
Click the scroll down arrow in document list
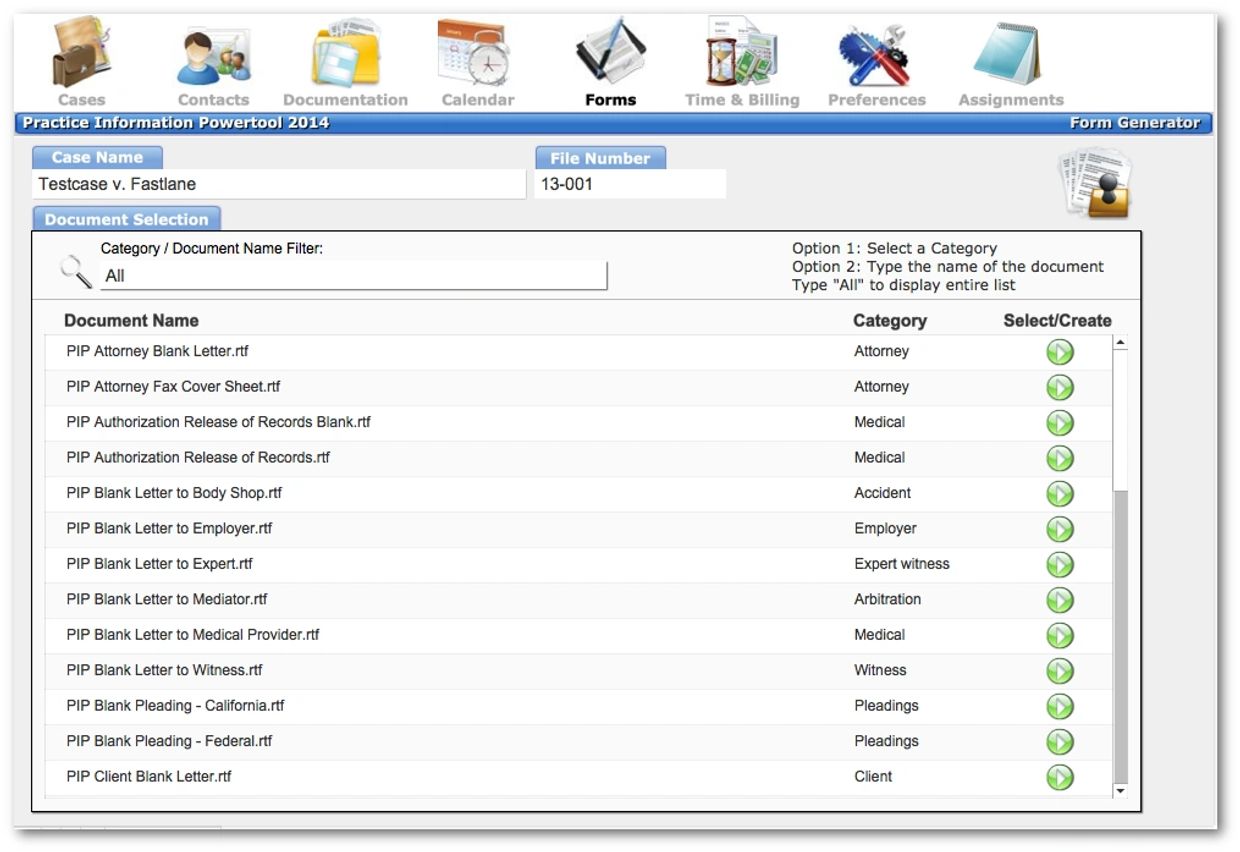1120,791
